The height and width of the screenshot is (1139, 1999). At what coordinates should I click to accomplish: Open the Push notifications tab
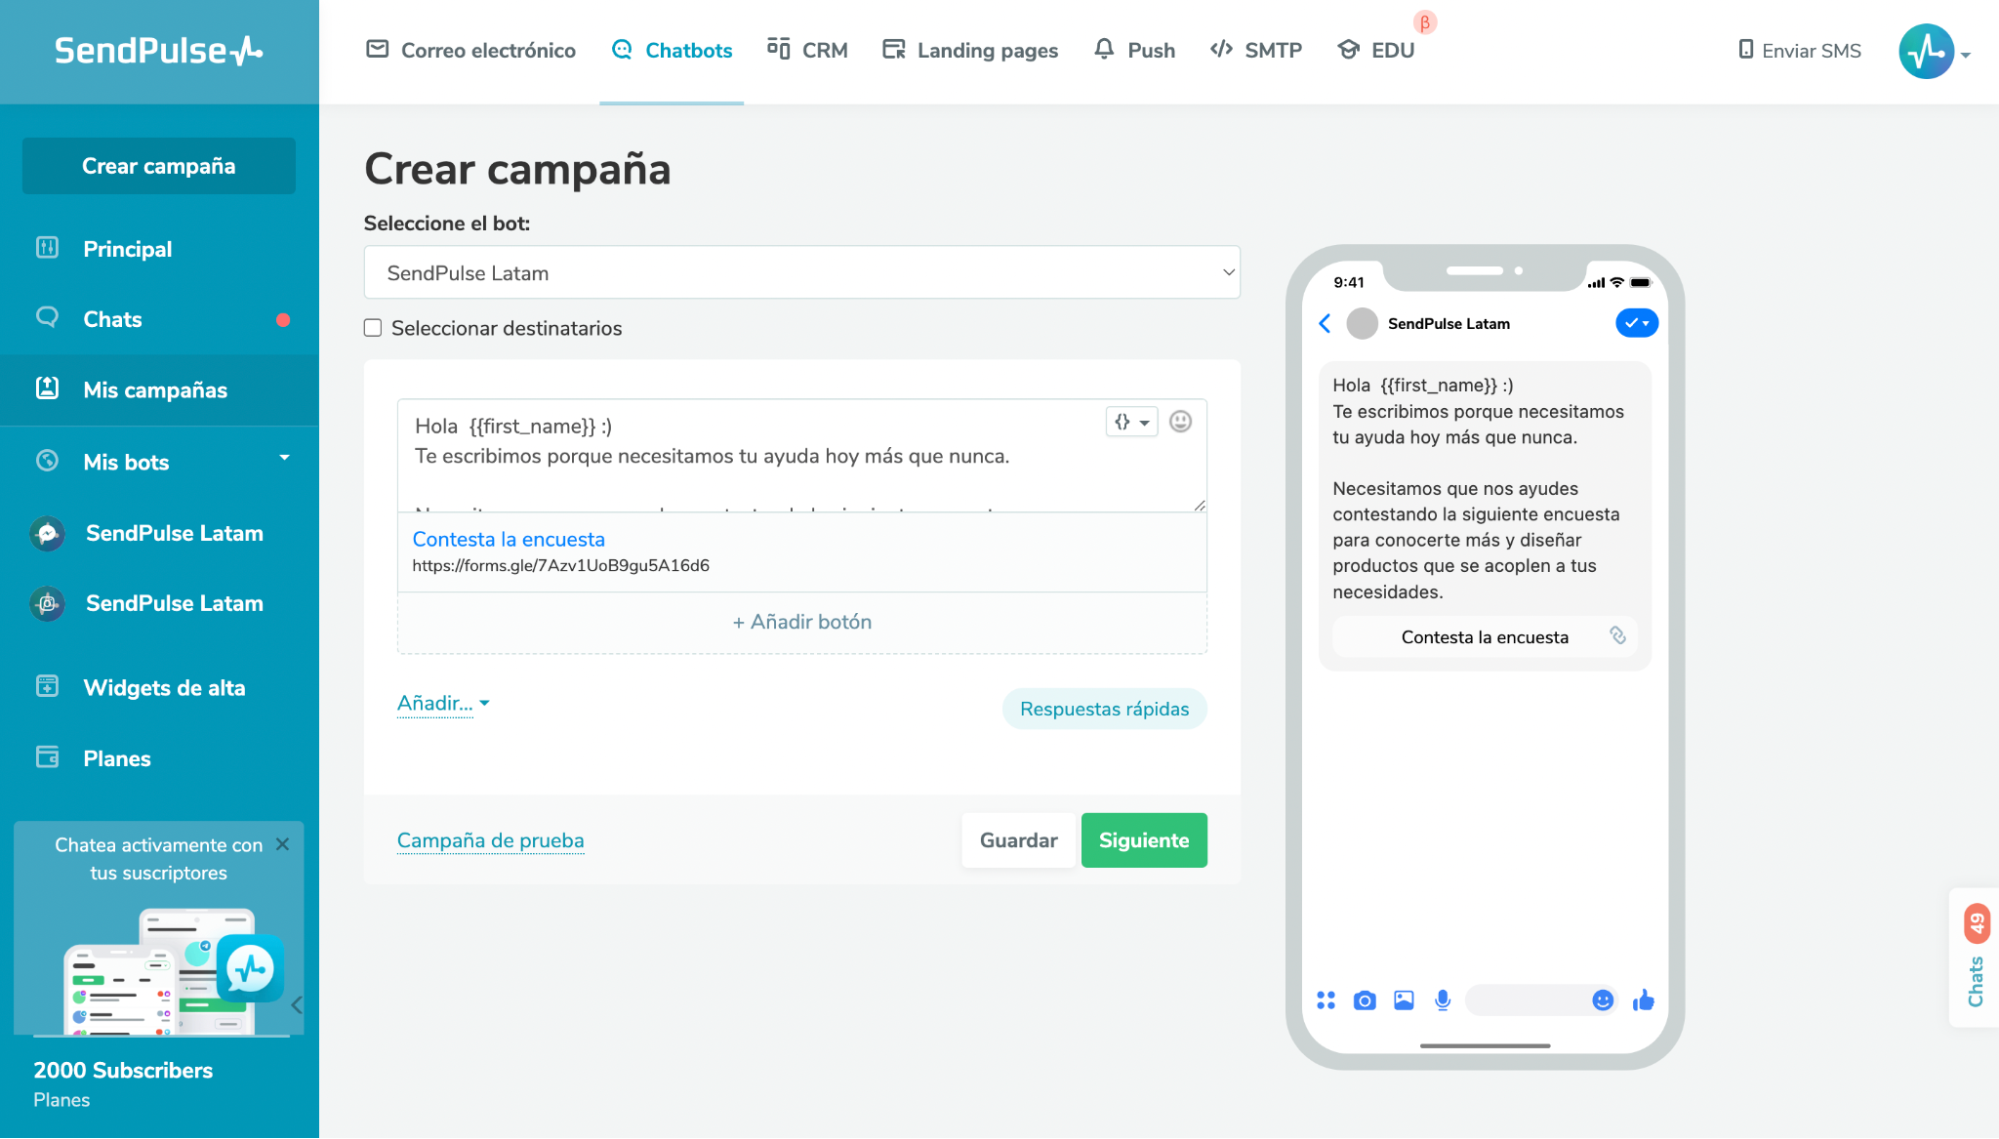1134,50
